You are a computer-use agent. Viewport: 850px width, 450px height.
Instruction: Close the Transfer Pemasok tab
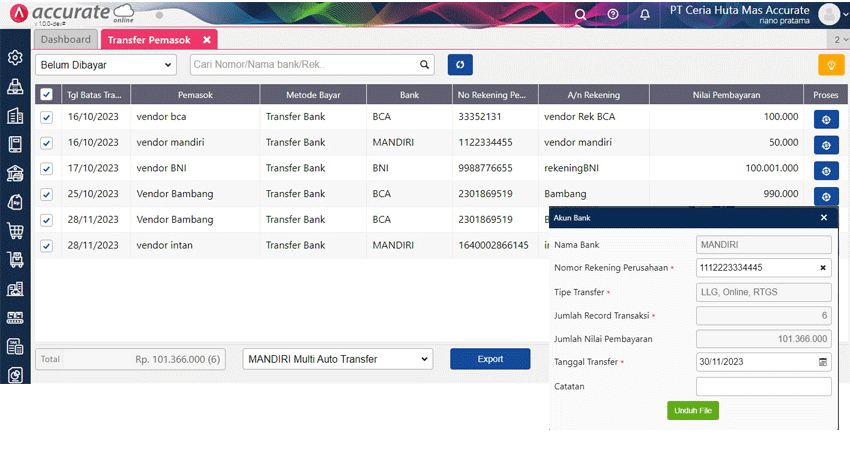click(x=207, y=40)
